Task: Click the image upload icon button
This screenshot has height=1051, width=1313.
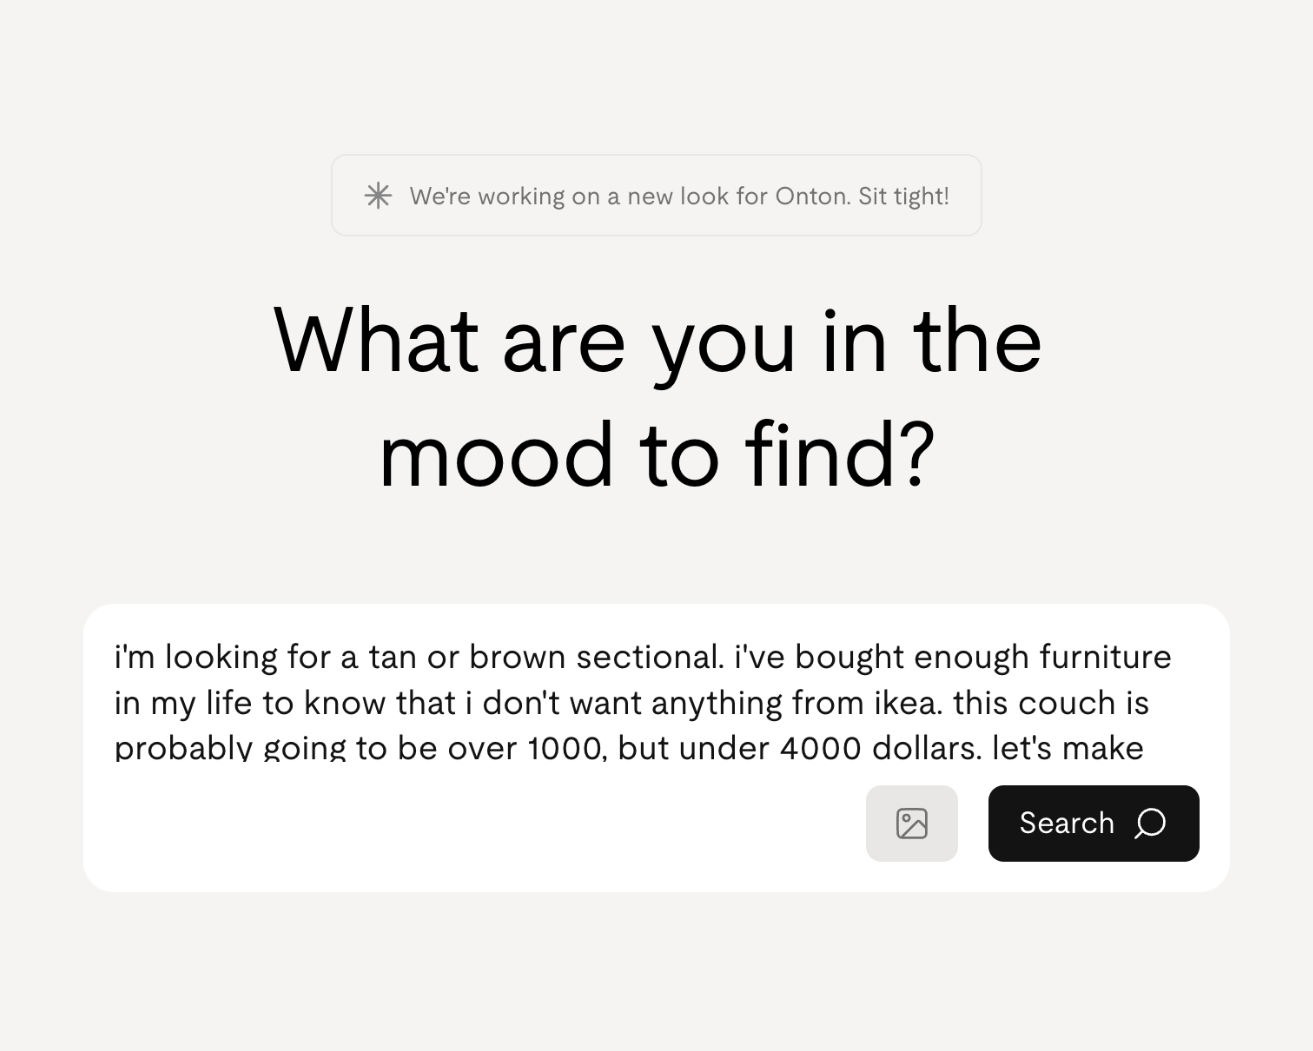Action: click(x=911, y=823)
